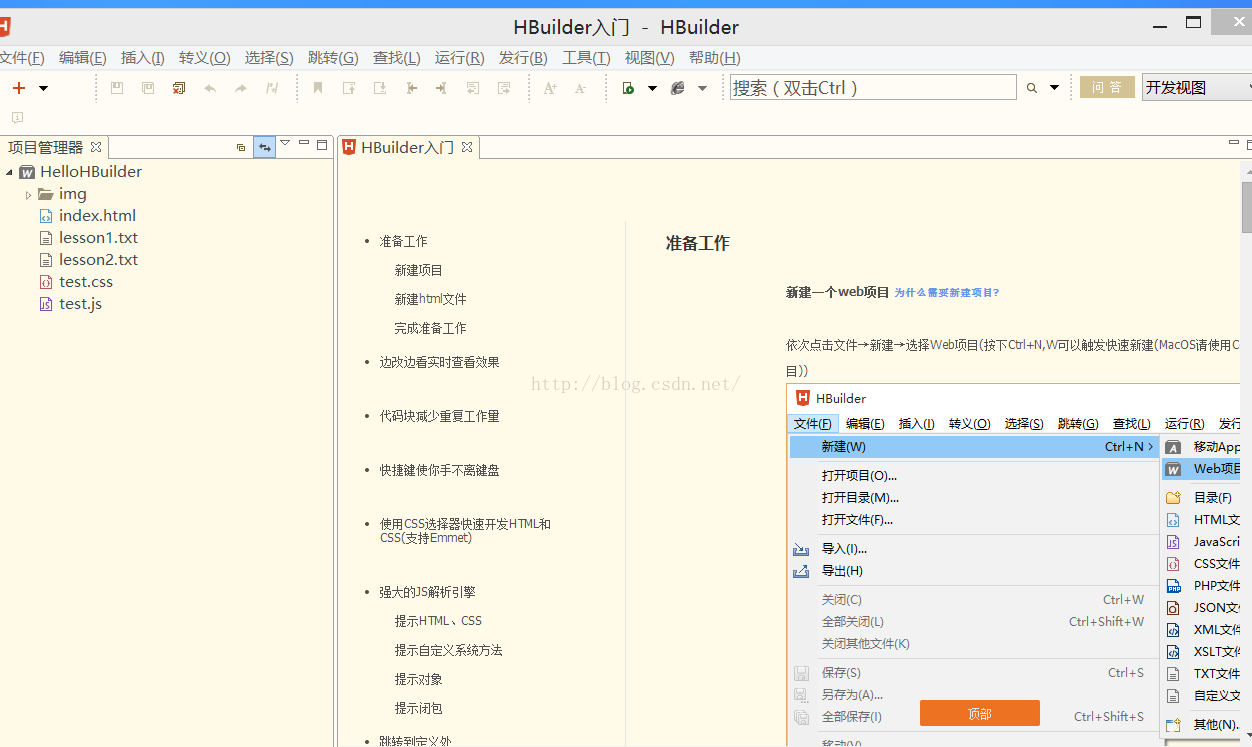Click the 快捷键使你手不离键盘 link
This screenshot has height=747, width=1252.
[439, 470]
